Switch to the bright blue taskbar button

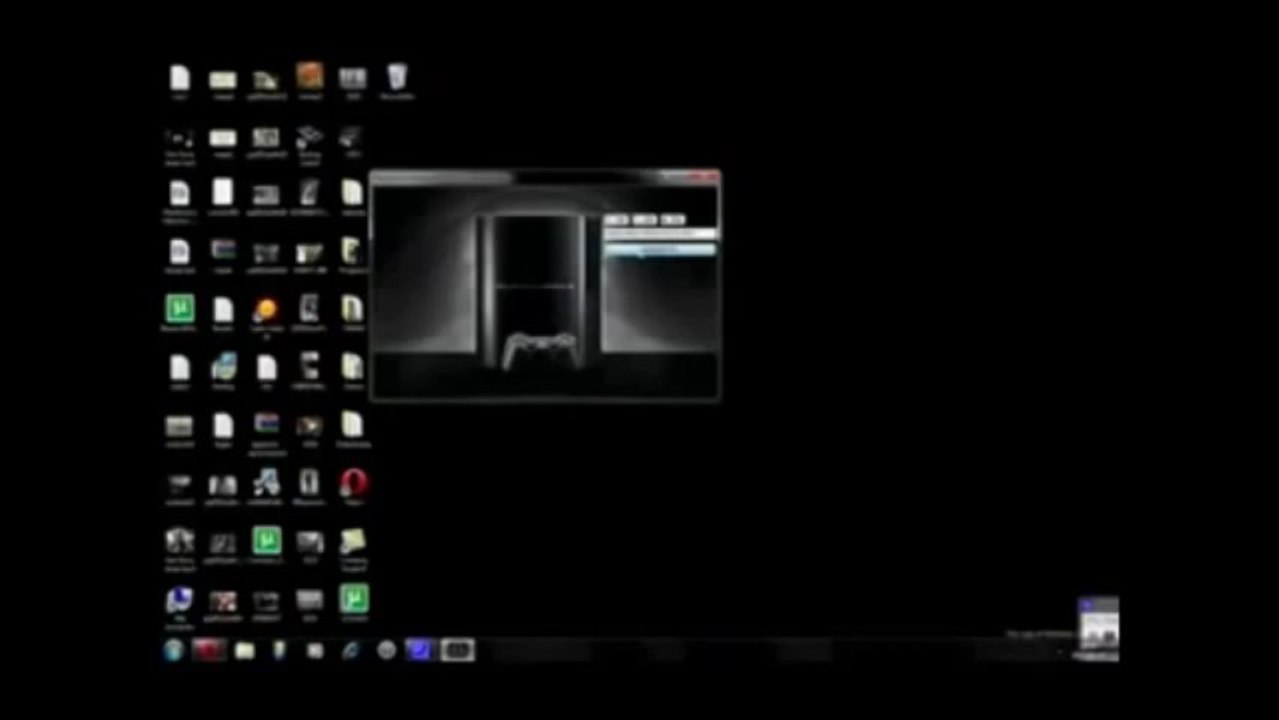[419, 650]
